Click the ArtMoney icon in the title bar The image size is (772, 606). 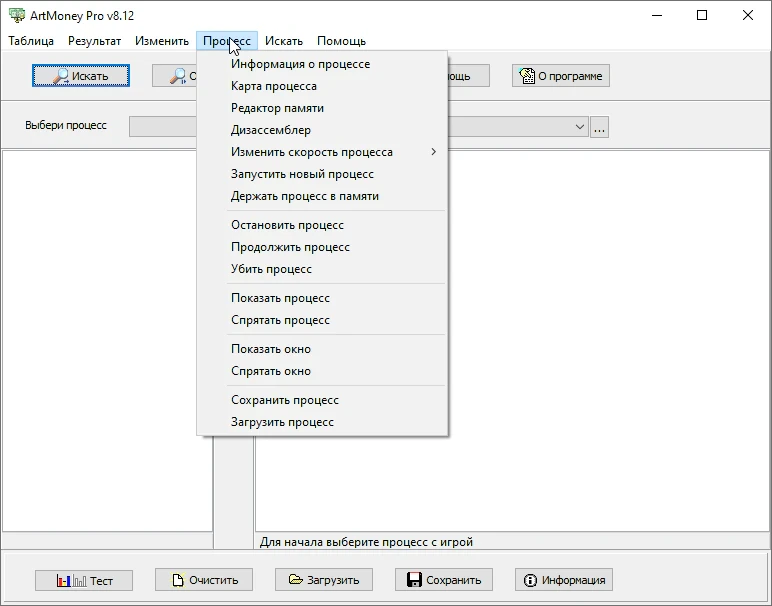(x=17, y=15)
